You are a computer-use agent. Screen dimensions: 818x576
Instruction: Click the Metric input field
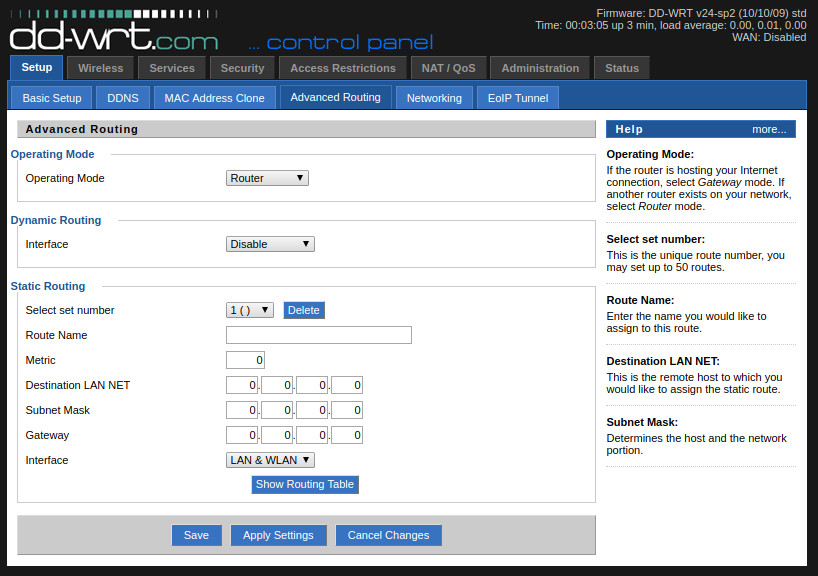tap(245, 360)
